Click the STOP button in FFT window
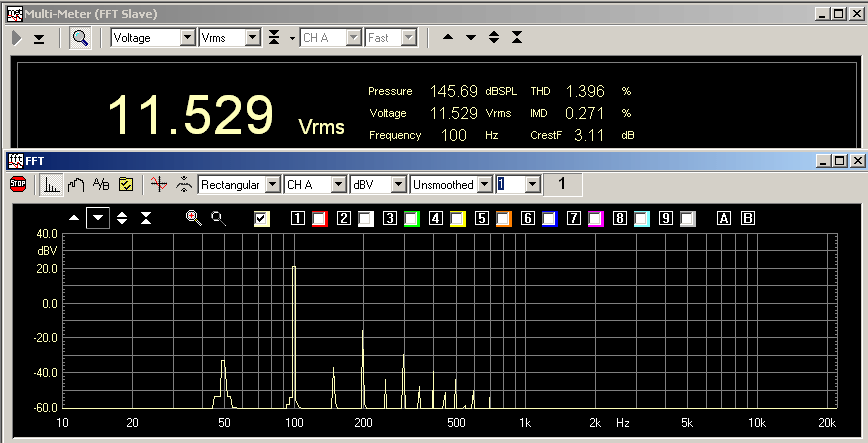Image resolution: width=868 pixels, height=443 pixels. (18, 184)
